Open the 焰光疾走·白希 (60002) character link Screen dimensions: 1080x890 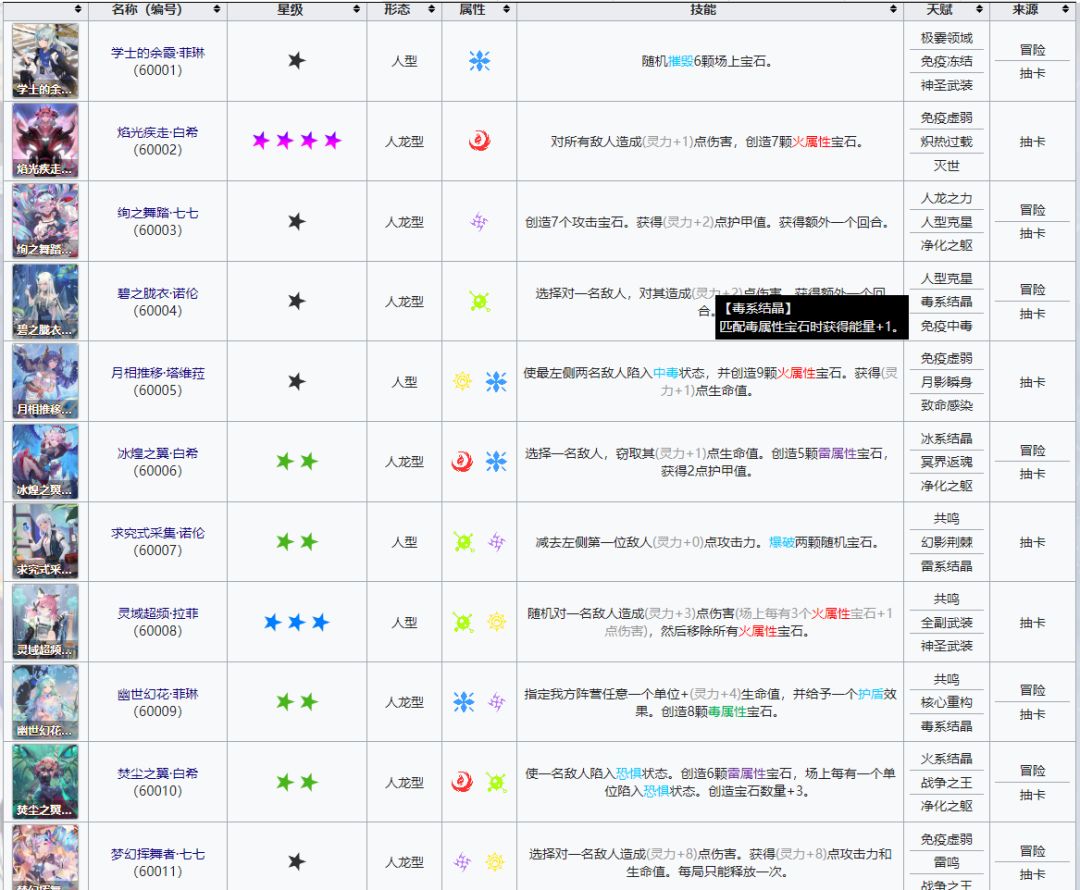(x=158, y=132)
